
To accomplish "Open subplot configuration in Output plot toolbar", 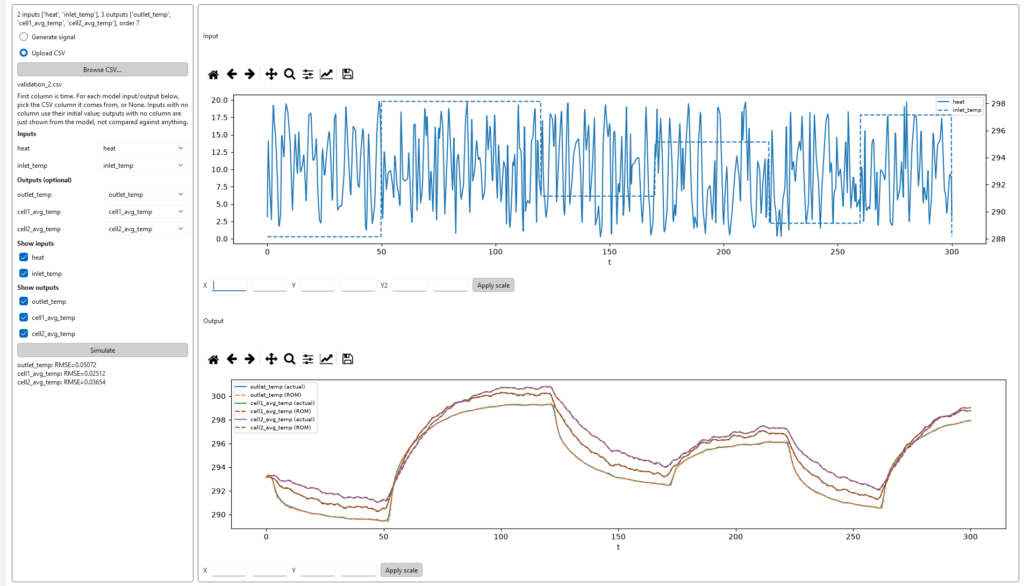I will coord(308,359).
